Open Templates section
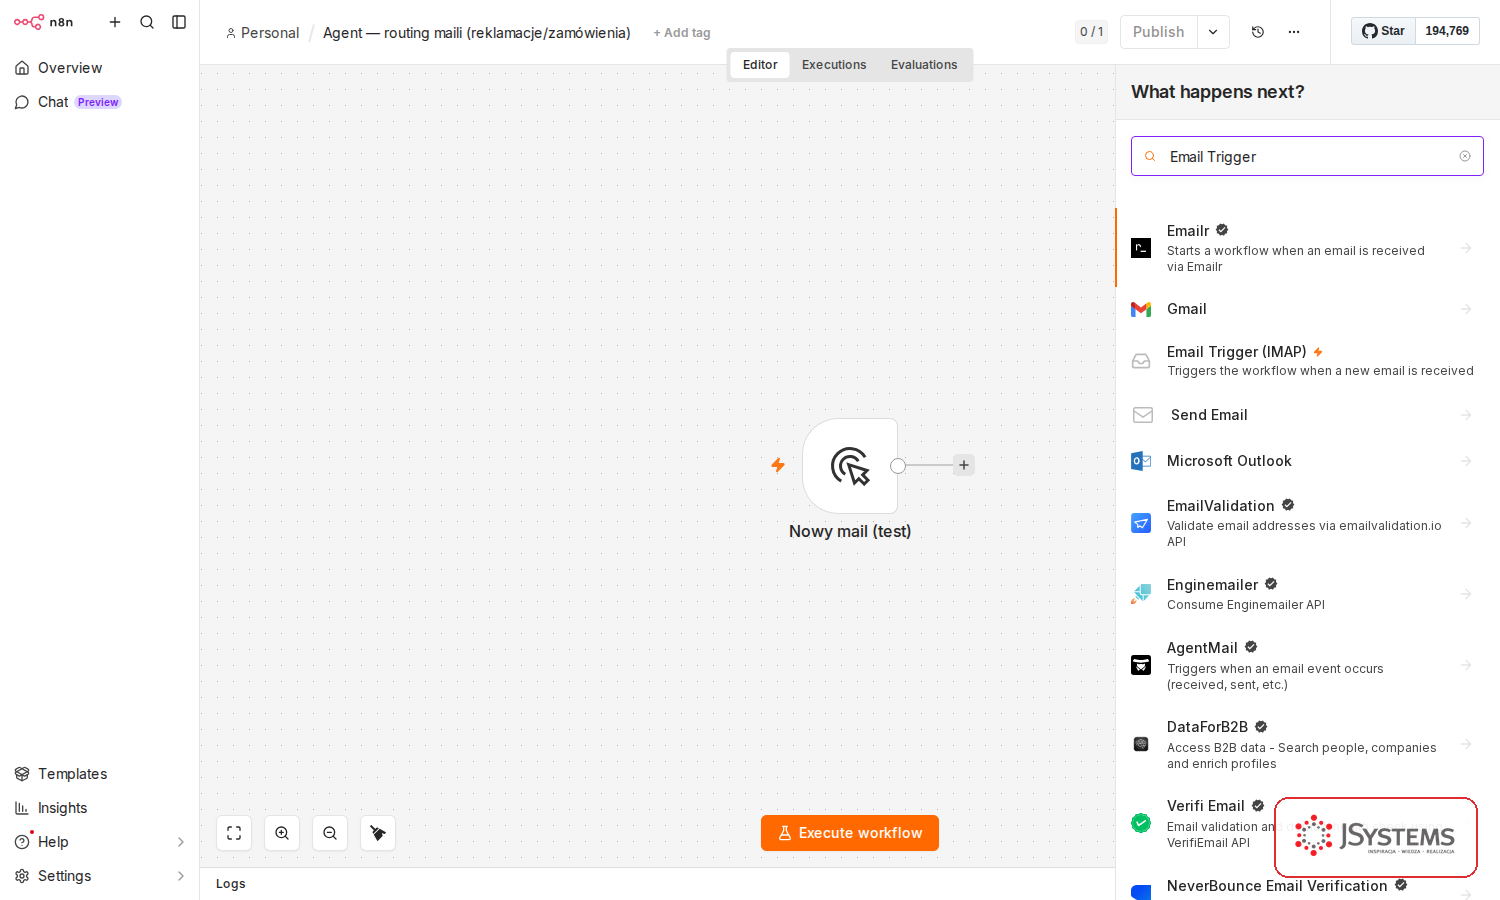 (x=99, y=774)
